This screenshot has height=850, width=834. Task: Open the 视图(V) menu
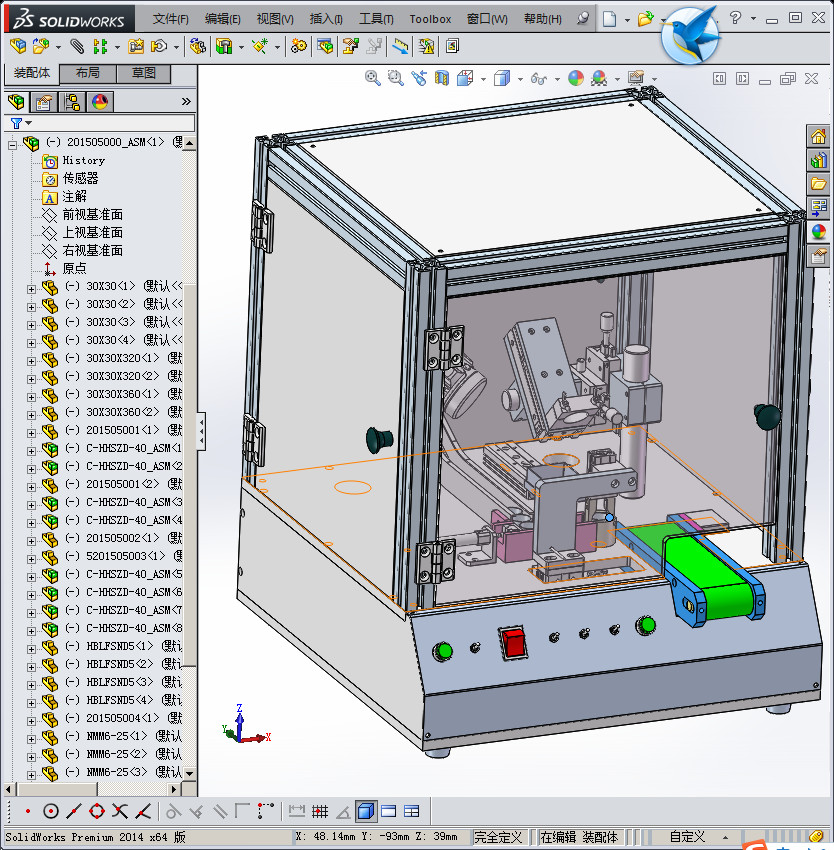pyautogui.click(x=275, y=19)
